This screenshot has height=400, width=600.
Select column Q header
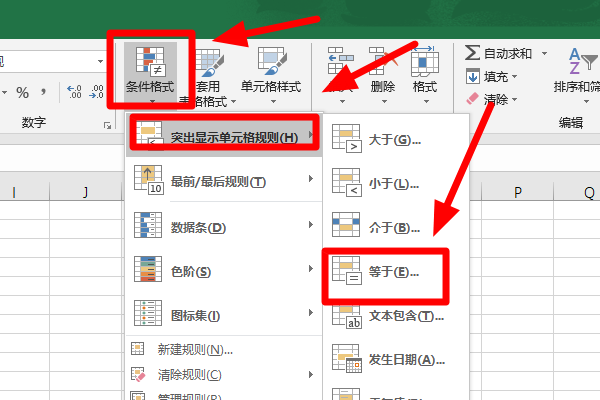[x=577, y=191]
